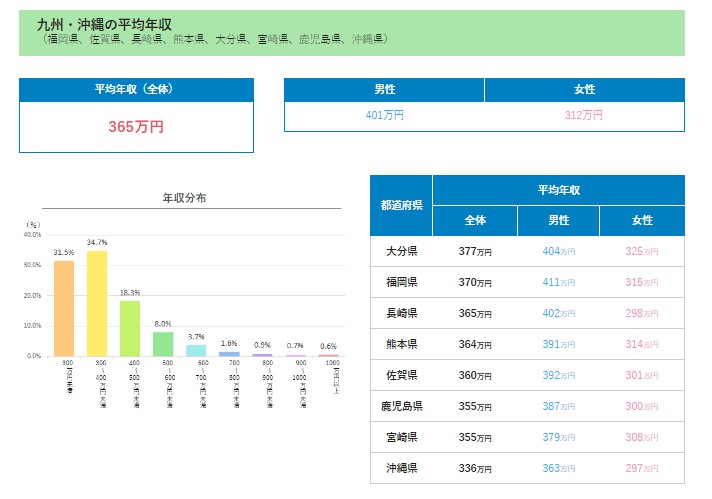Screen dimensions: 712x499
Task: Click 298万円 female value for 長崎県
Action: [x=642, y=313]
